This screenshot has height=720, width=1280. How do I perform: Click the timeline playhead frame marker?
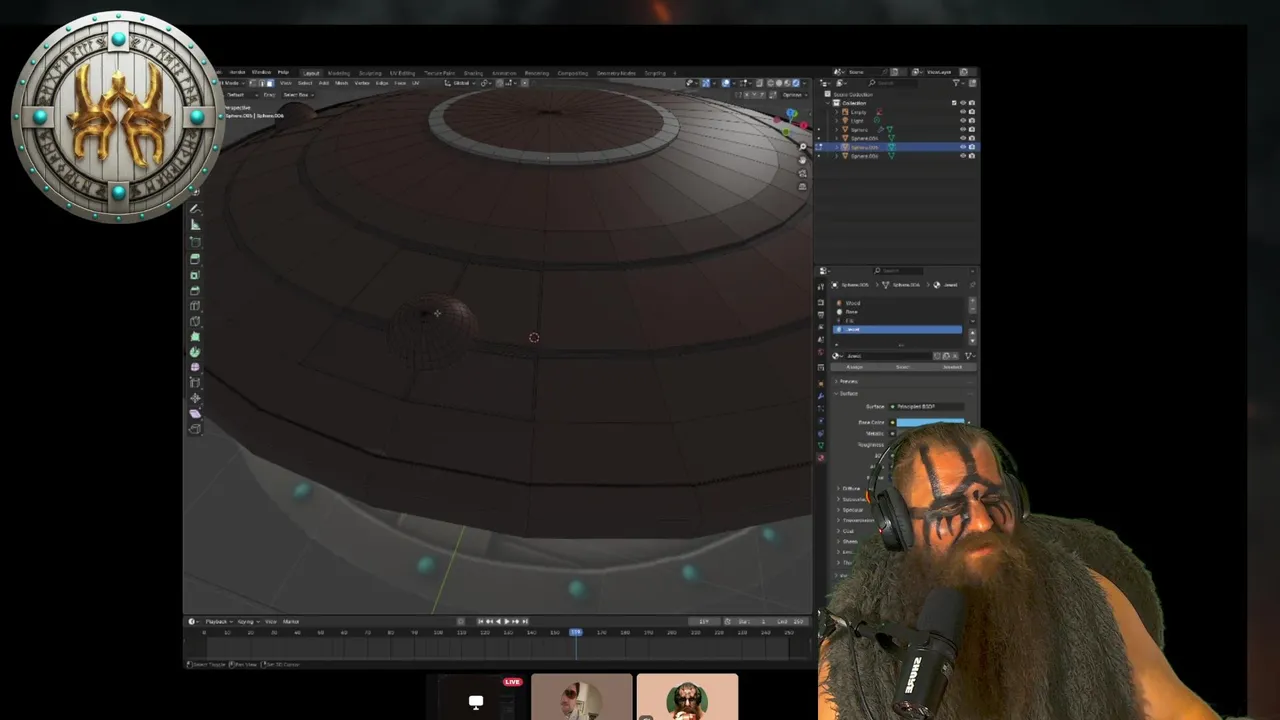click(576, 632)
